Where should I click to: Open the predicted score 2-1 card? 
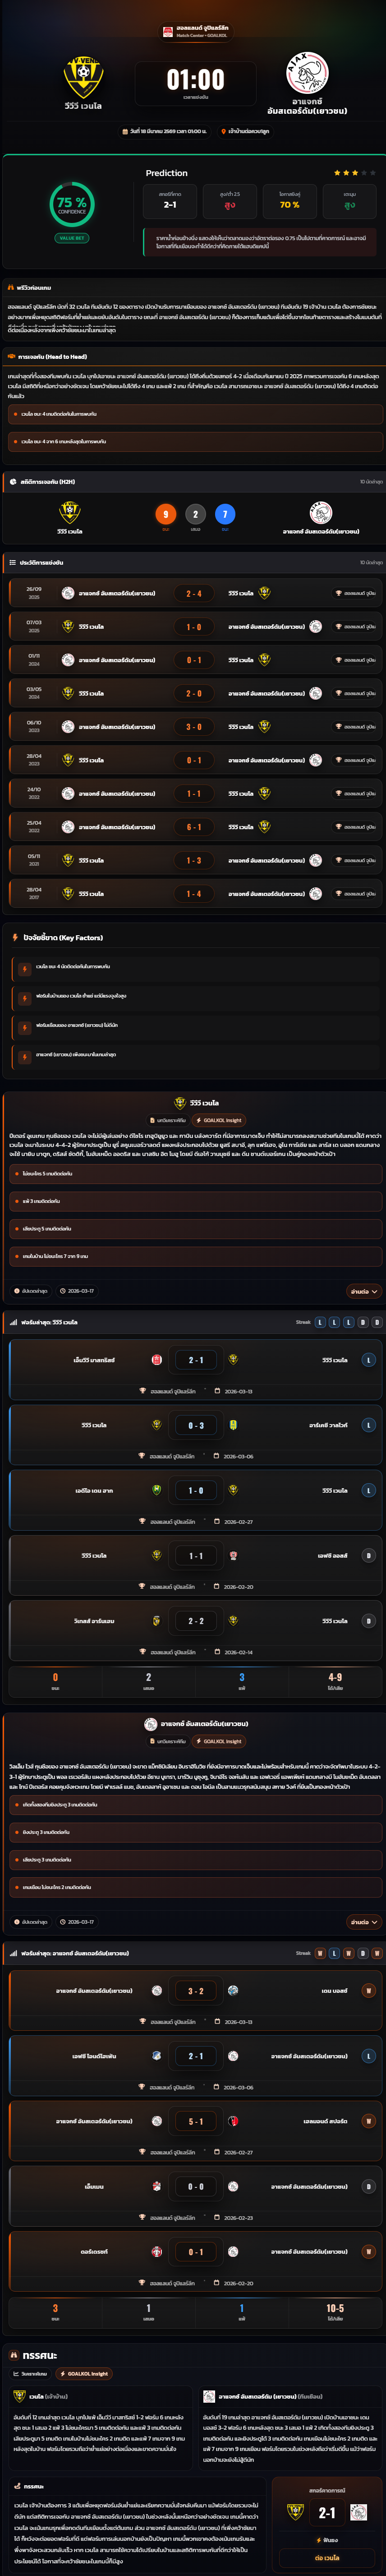coord(170,201)
